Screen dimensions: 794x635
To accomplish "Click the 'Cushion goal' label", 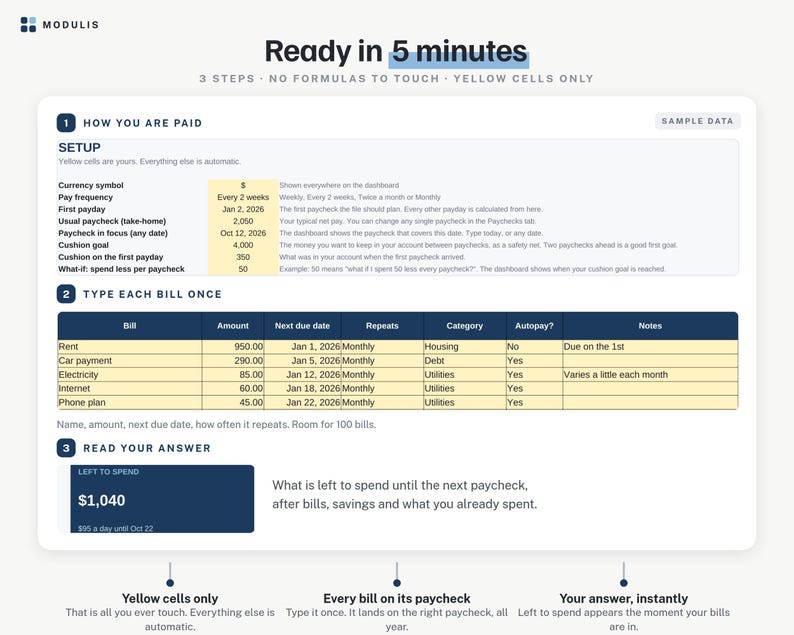I will tap(84, 245).
